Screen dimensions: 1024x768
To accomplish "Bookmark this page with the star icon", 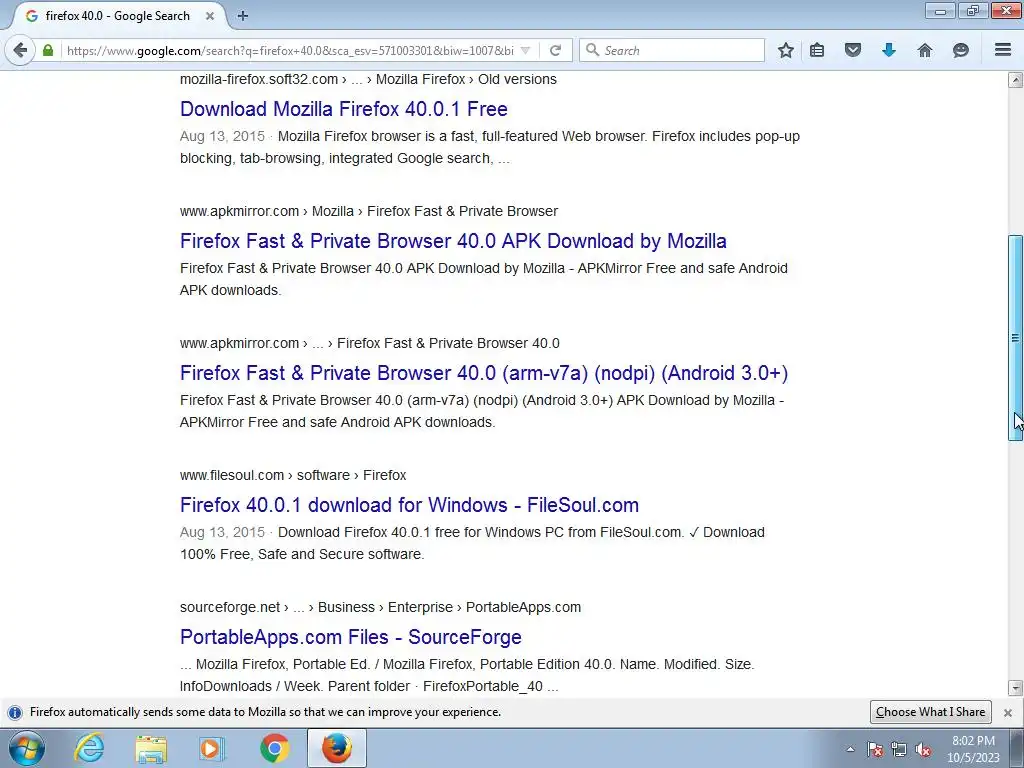I will [786, 50].
